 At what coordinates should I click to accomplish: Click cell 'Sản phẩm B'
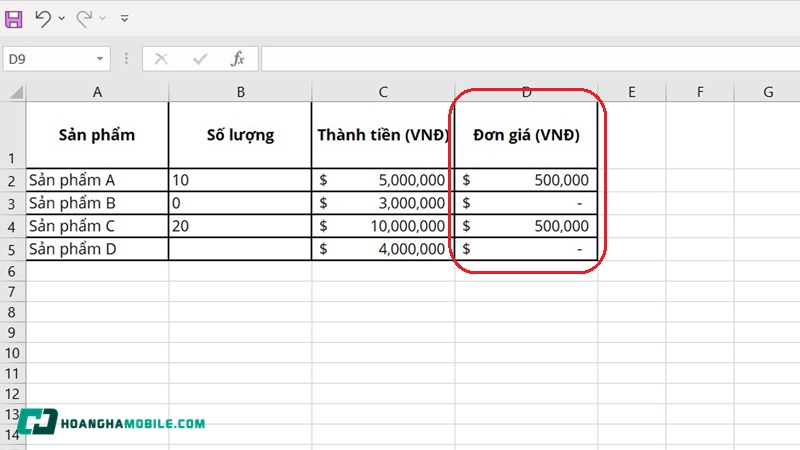click(x=97, y=203)
